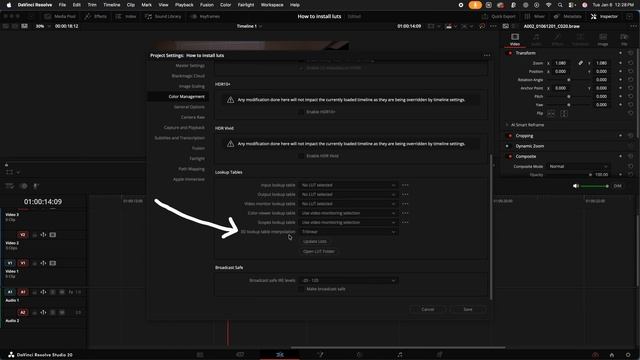640x360 pixels.
Task: Open the Output lookup table dropdown
Action: click(348, 194)
